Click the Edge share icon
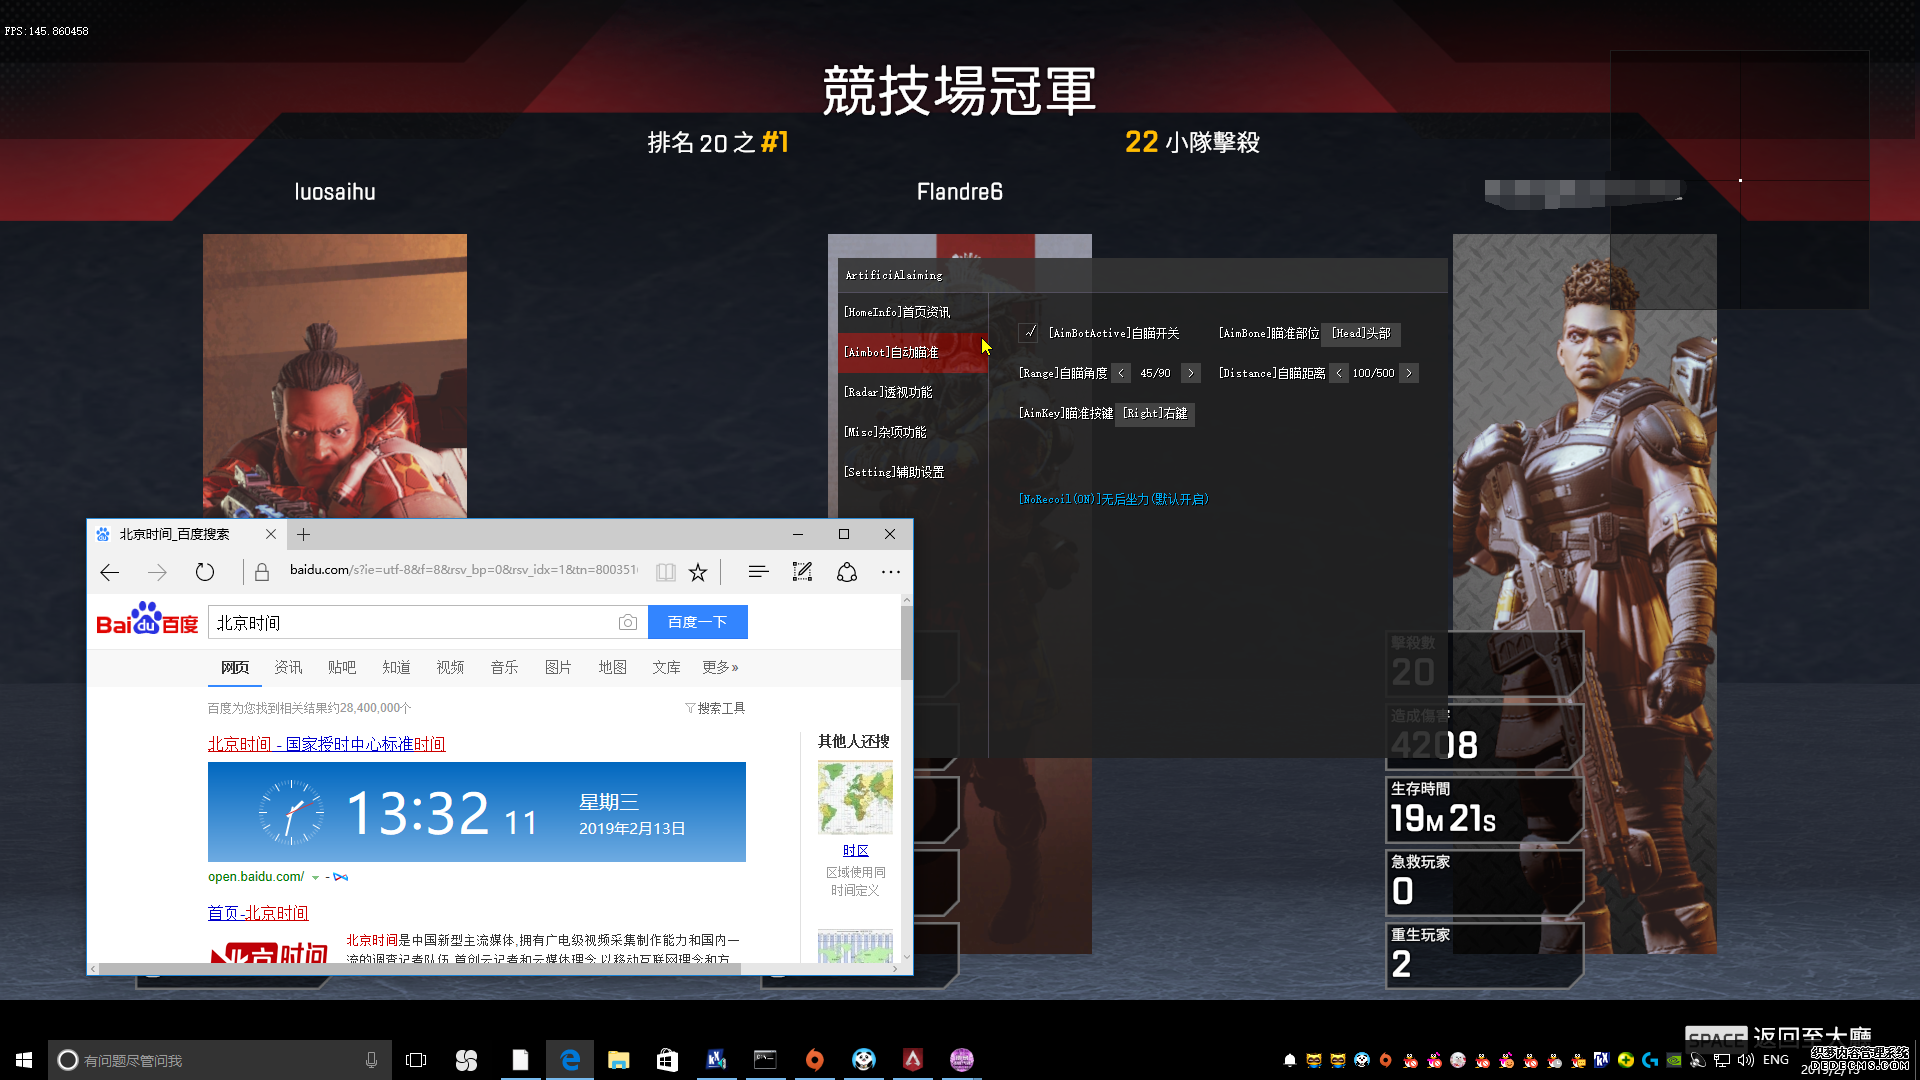This screenshot has width=1920, height=1080. [x=847, y=572]
